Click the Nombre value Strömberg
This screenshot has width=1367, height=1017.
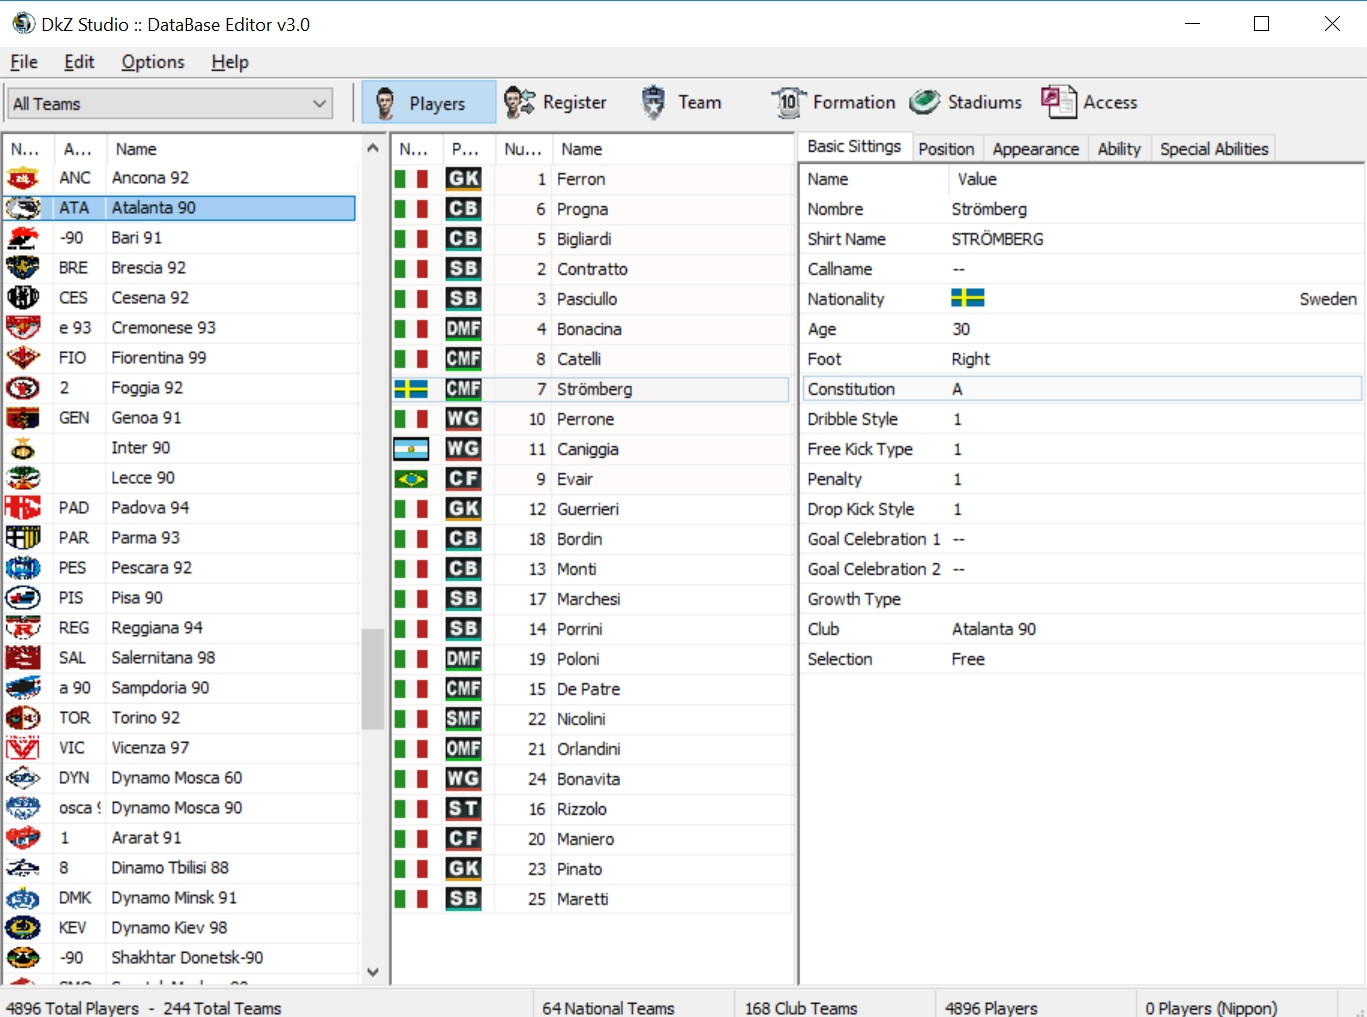pos(989,209)
